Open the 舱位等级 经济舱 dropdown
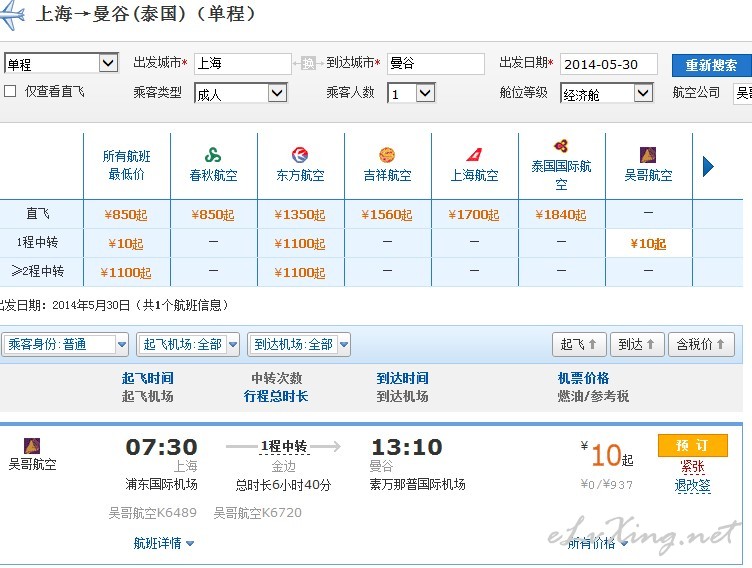 pos(607,93)
